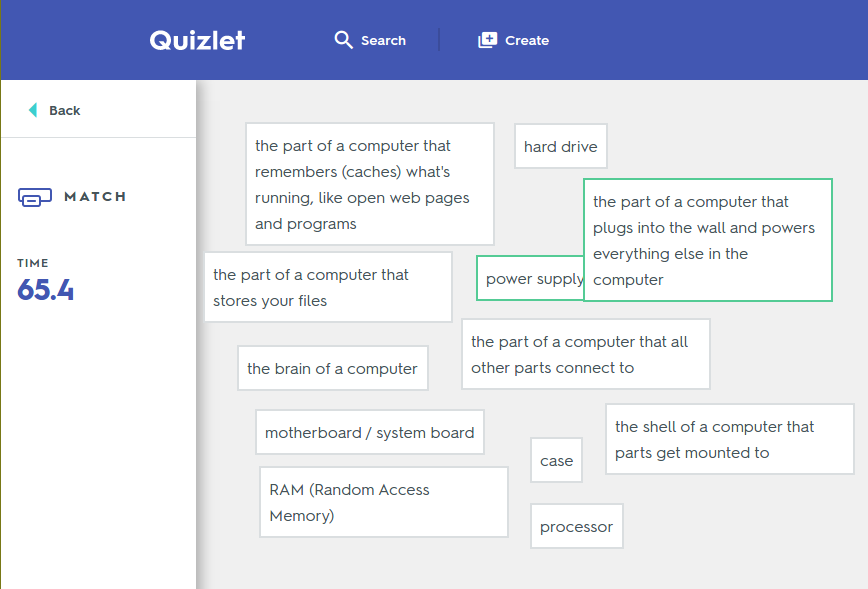Click the Quizlet logo
The height and width of the screenshot is (589, 868).
click(197, 40)
